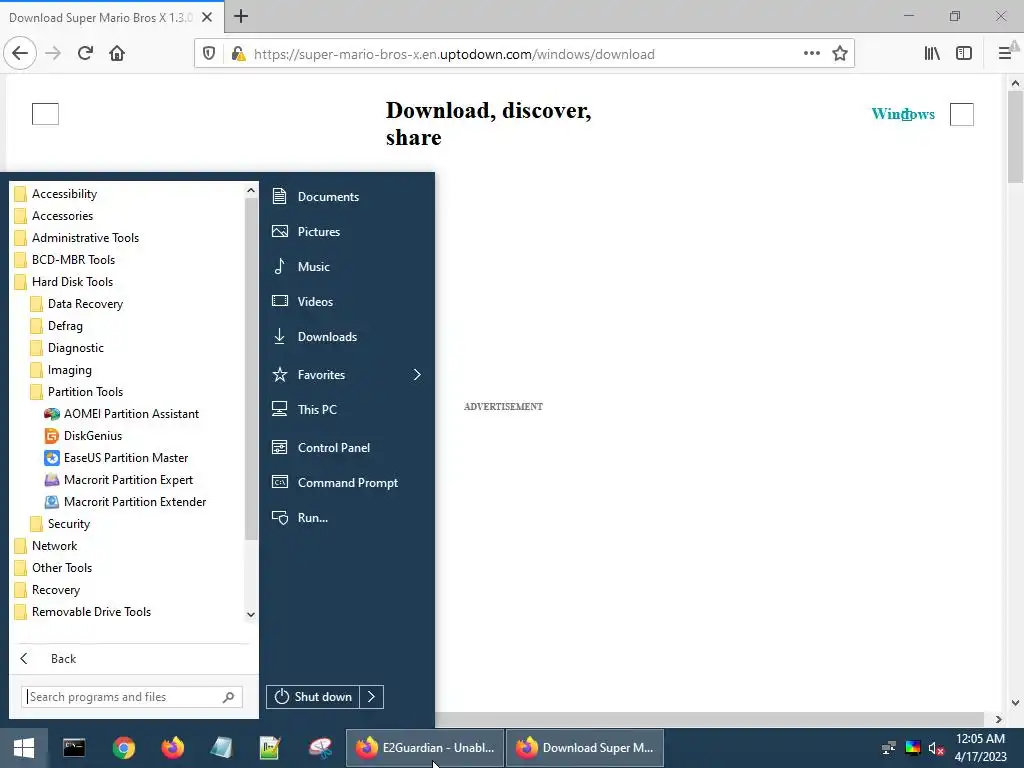Open the BCD-MBR Tools folder

pos(65,260)
